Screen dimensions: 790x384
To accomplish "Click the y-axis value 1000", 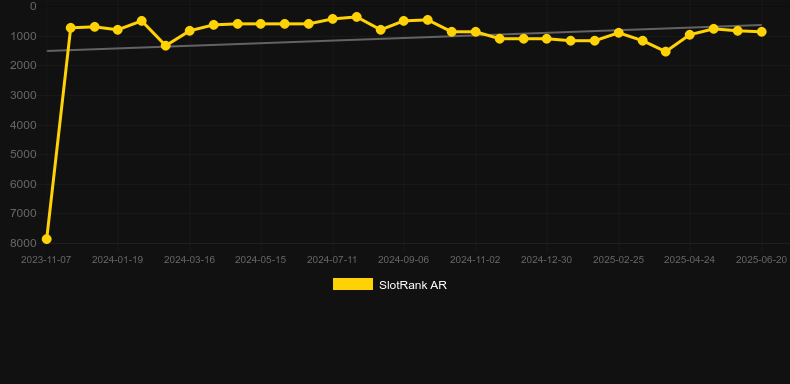I will [x=24, y=36].
